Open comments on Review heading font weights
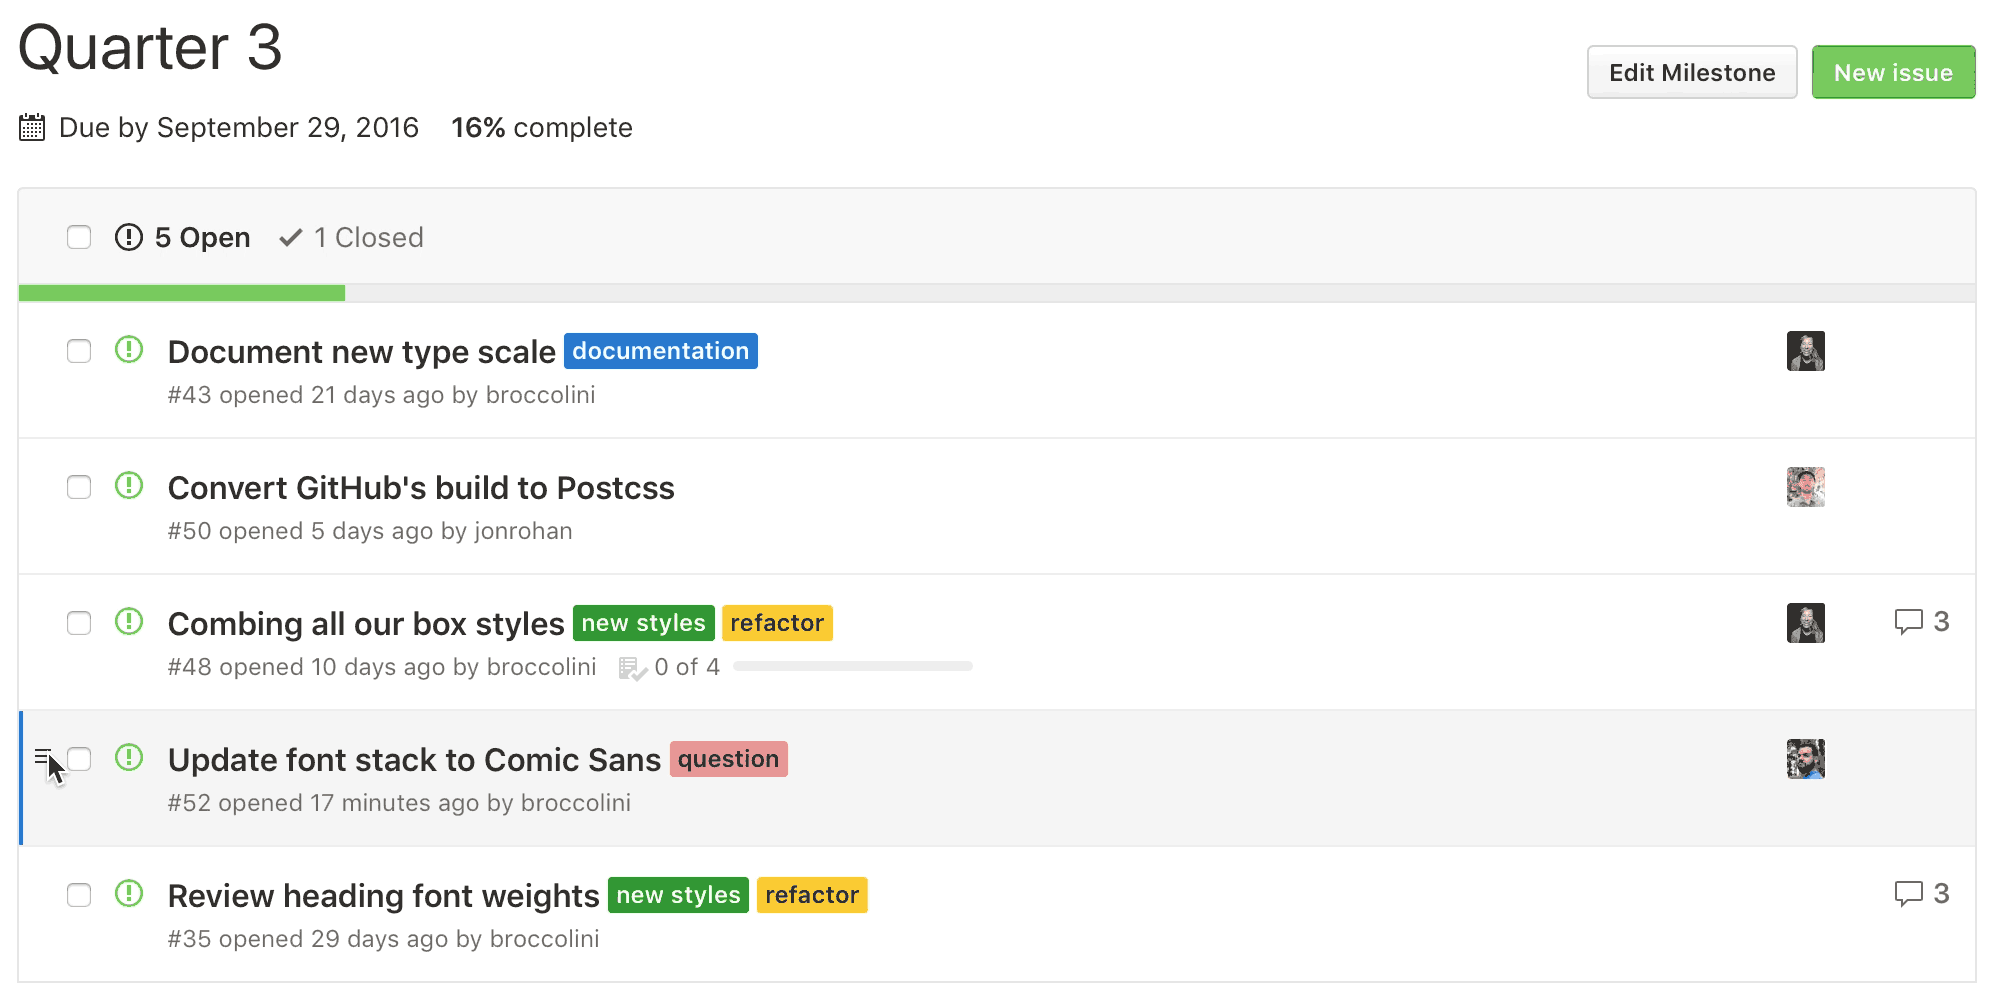 pos(1922,894)
